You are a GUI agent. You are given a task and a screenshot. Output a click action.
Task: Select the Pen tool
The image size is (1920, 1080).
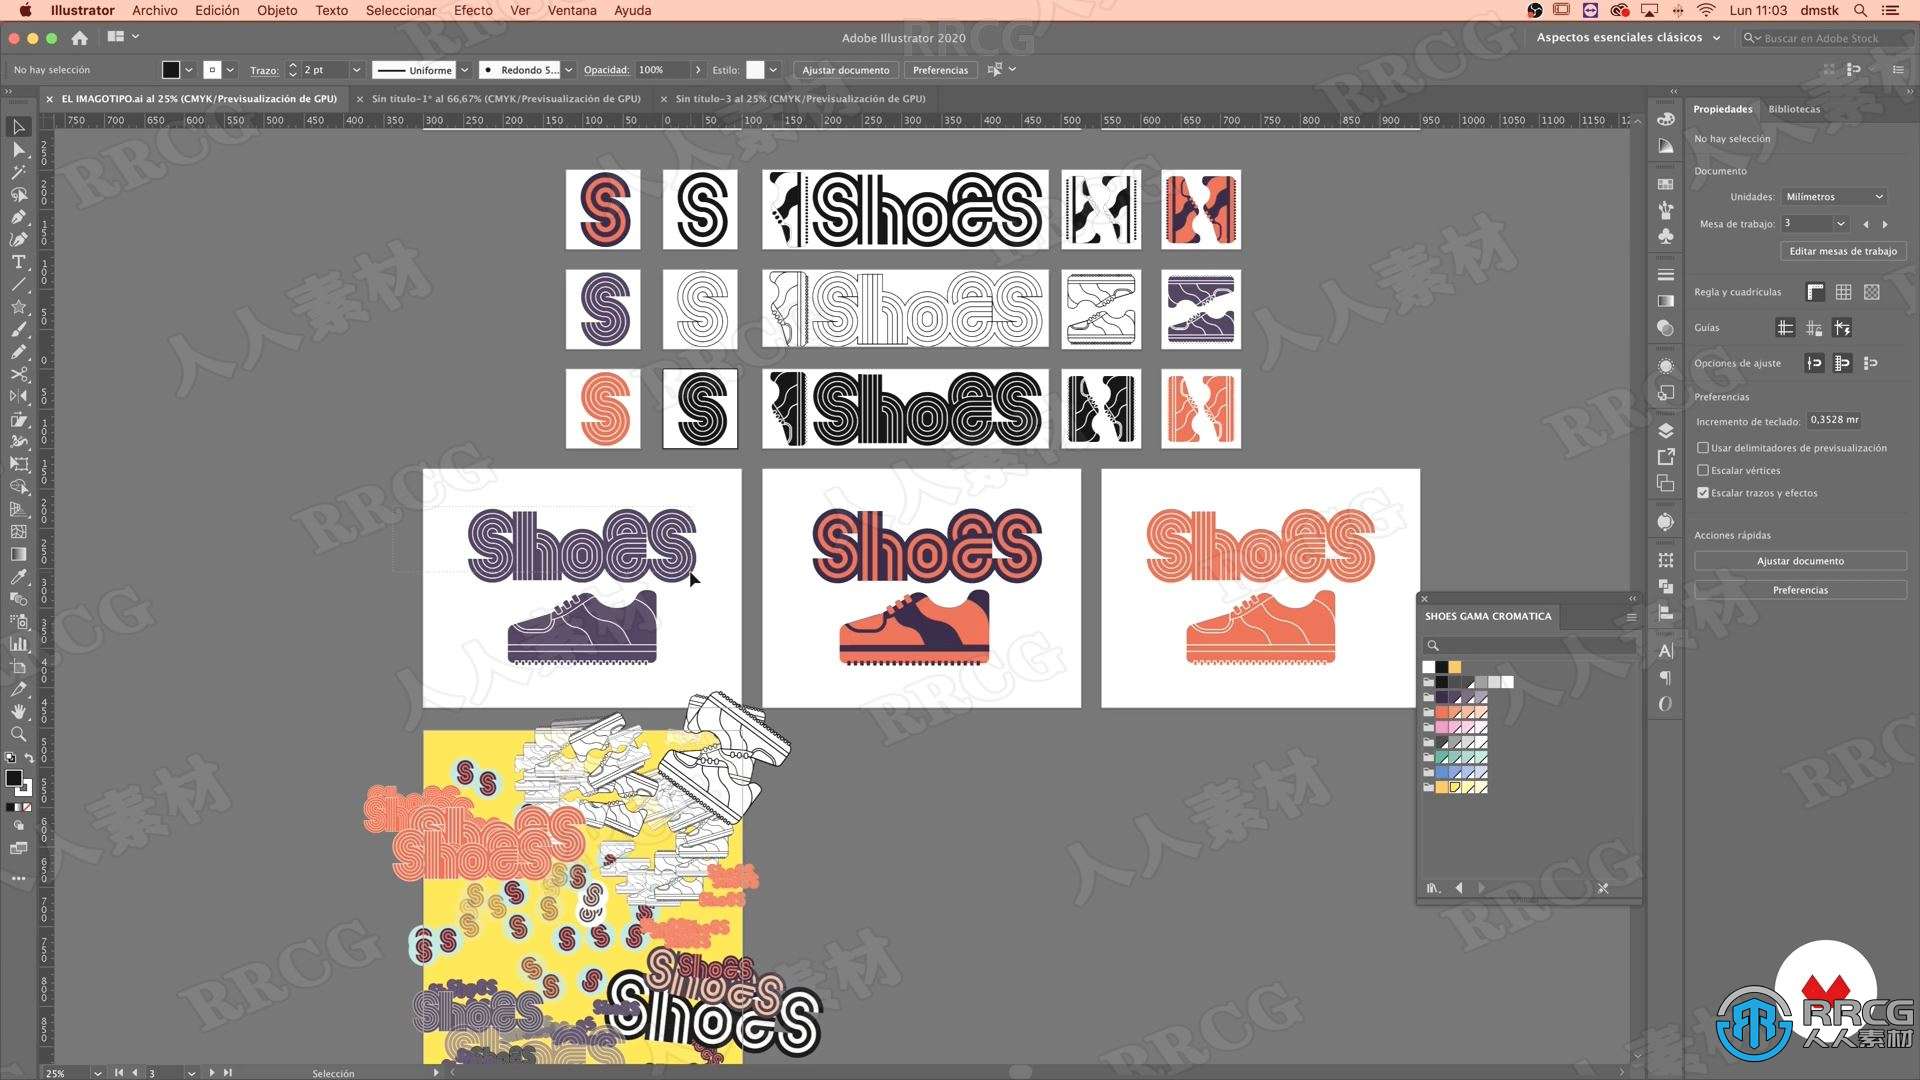pos(17,214)
